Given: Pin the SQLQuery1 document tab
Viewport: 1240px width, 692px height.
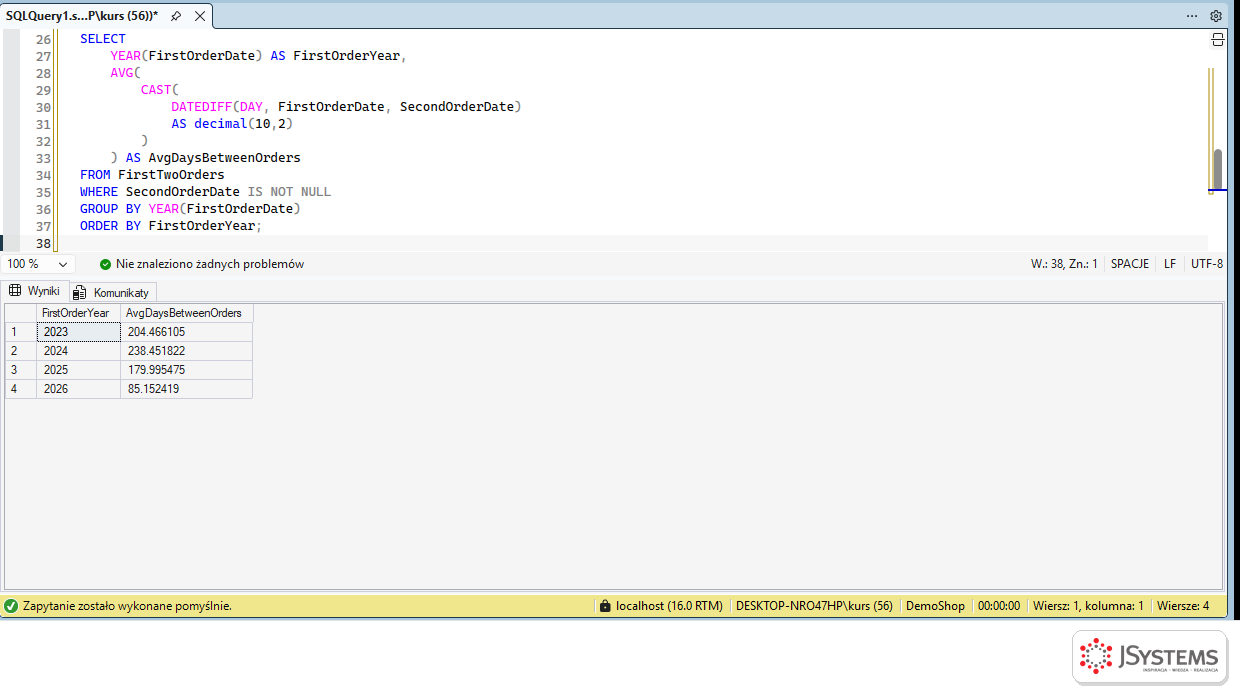Looking at the screenshot, I should (x=176, y=16).
